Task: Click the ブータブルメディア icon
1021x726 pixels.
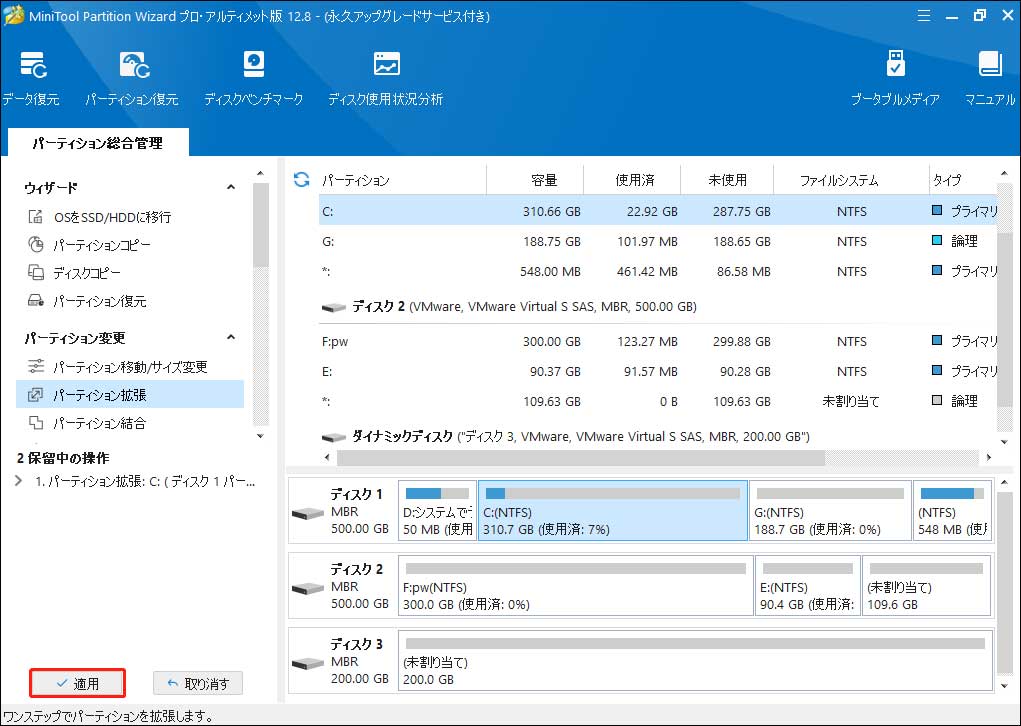Action: click(895, 78)
